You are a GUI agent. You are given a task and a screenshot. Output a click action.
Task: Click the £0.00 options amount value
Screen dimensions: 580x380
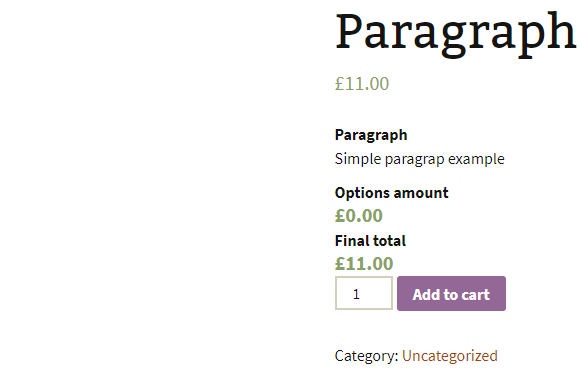(x=358, y=216)
